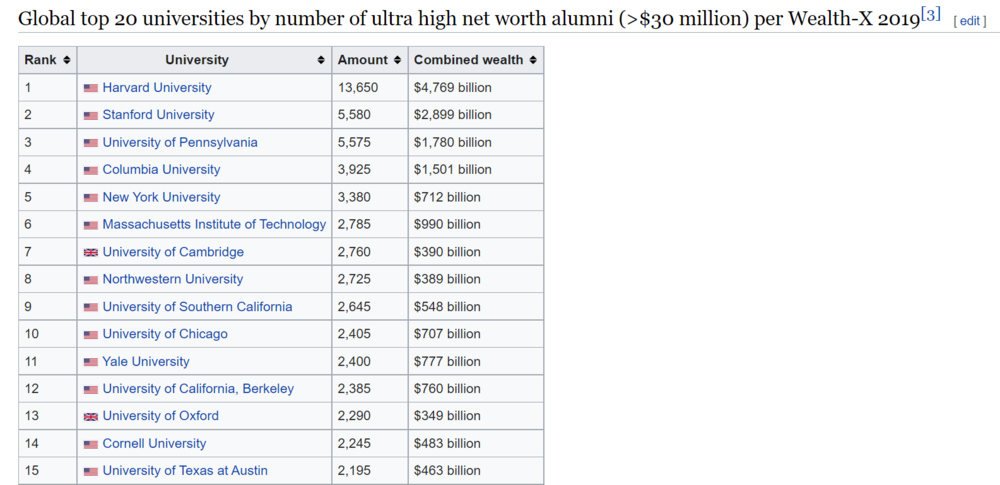
Task: Open University of Southern California link
Action: (197, 307)
